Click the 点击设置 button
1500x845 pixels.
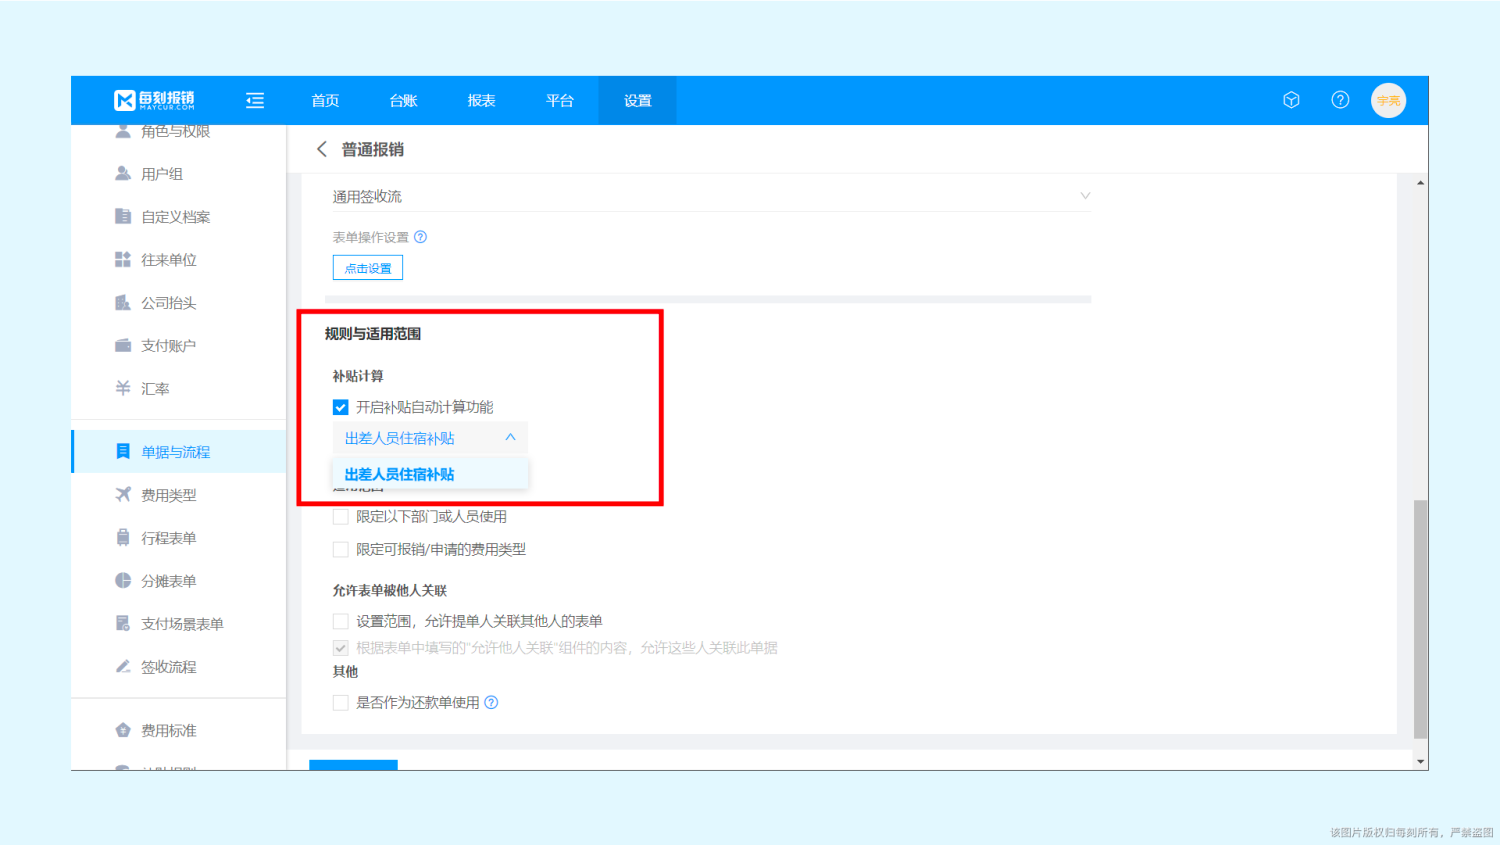367,268
